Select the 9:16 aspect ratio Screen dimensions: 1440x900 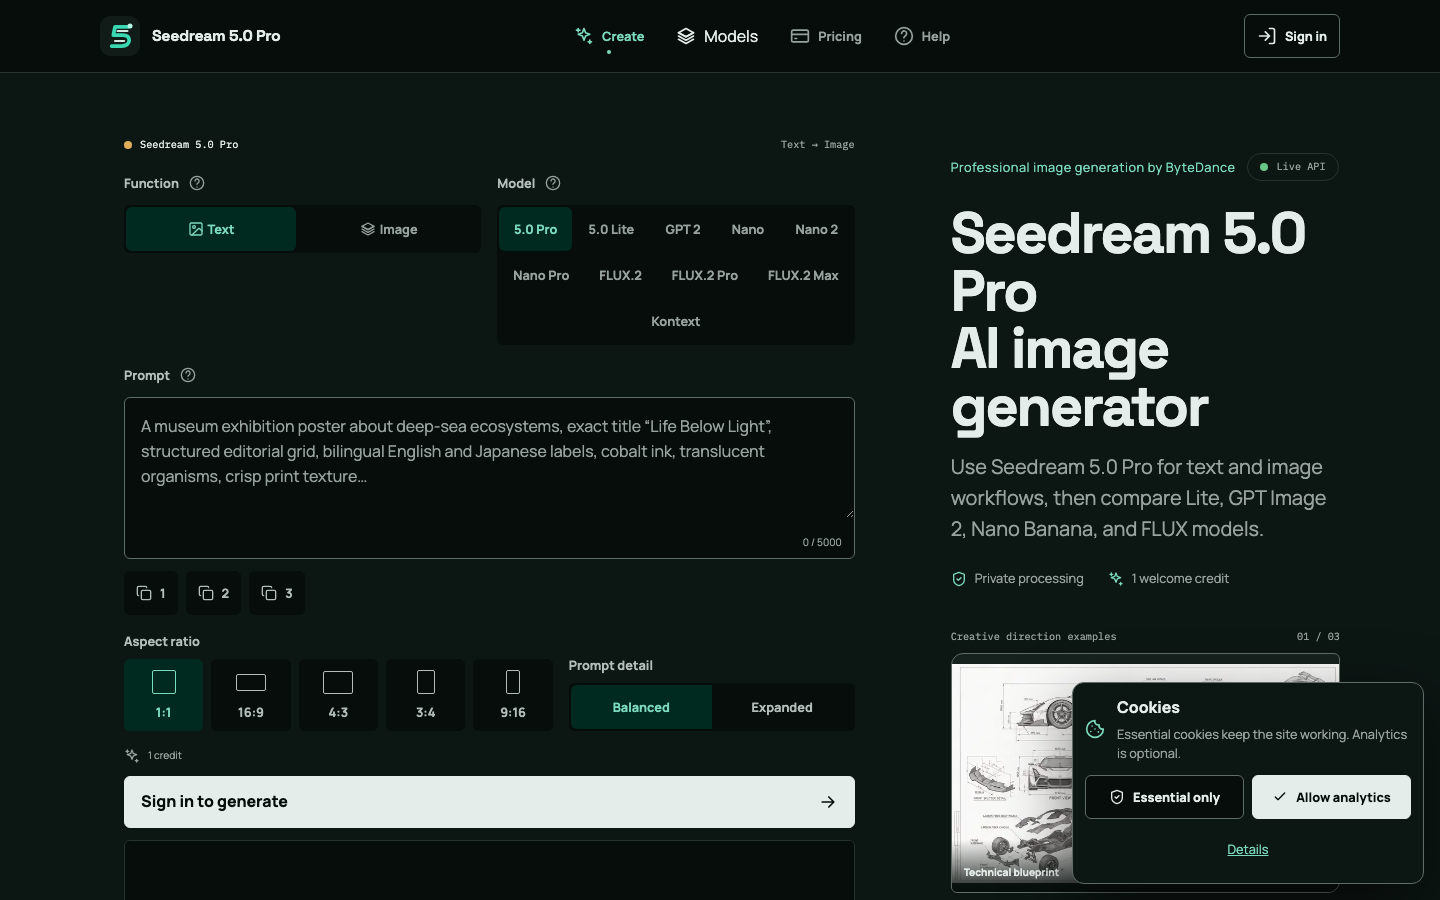[x=513, y=695]
